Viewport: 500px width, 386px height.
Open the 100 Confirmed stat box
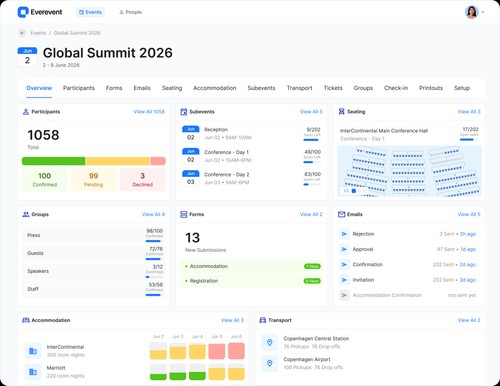(x=45, y=180)
